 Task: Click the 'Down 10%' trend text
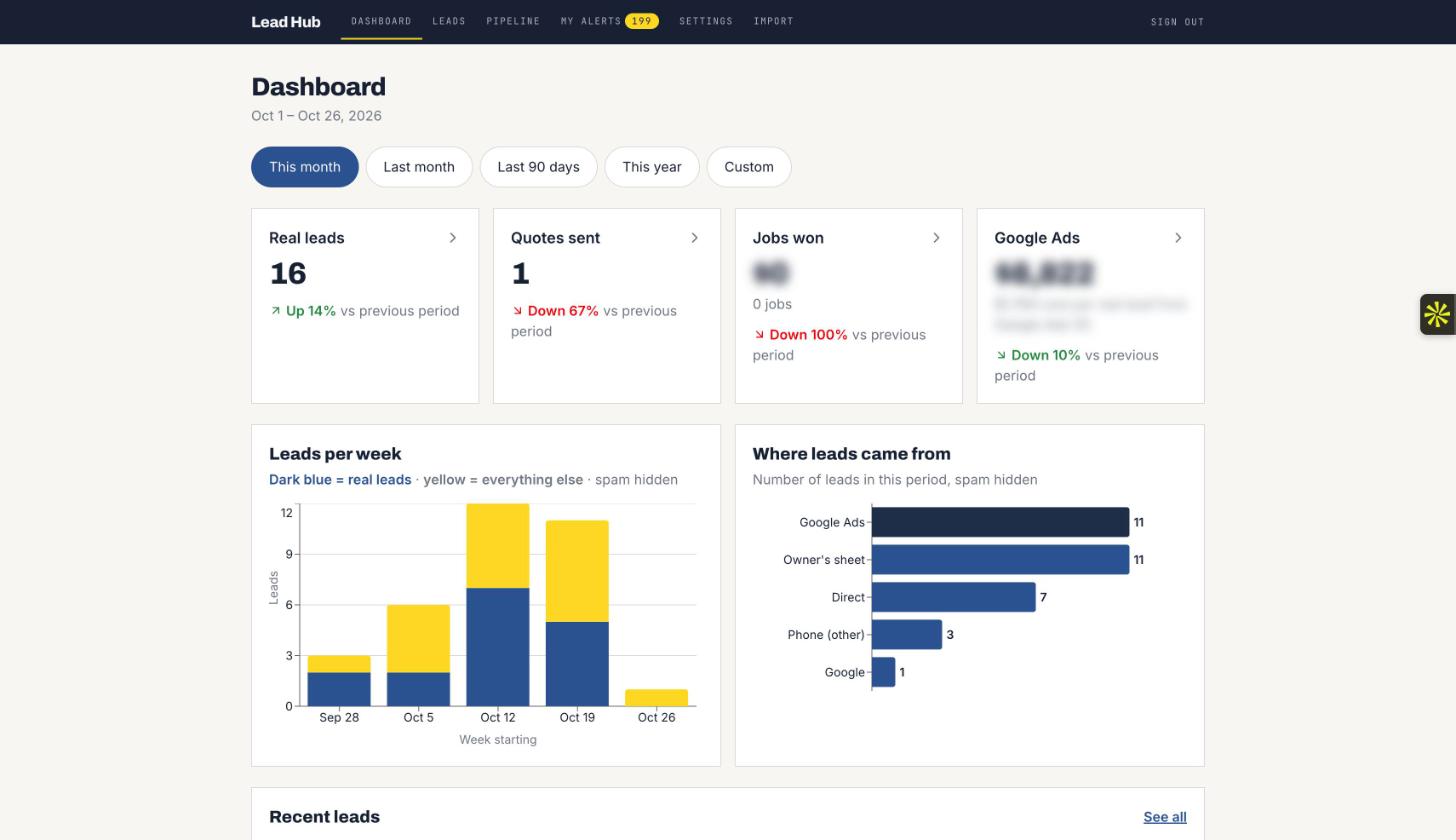(x=1046, y=355)
